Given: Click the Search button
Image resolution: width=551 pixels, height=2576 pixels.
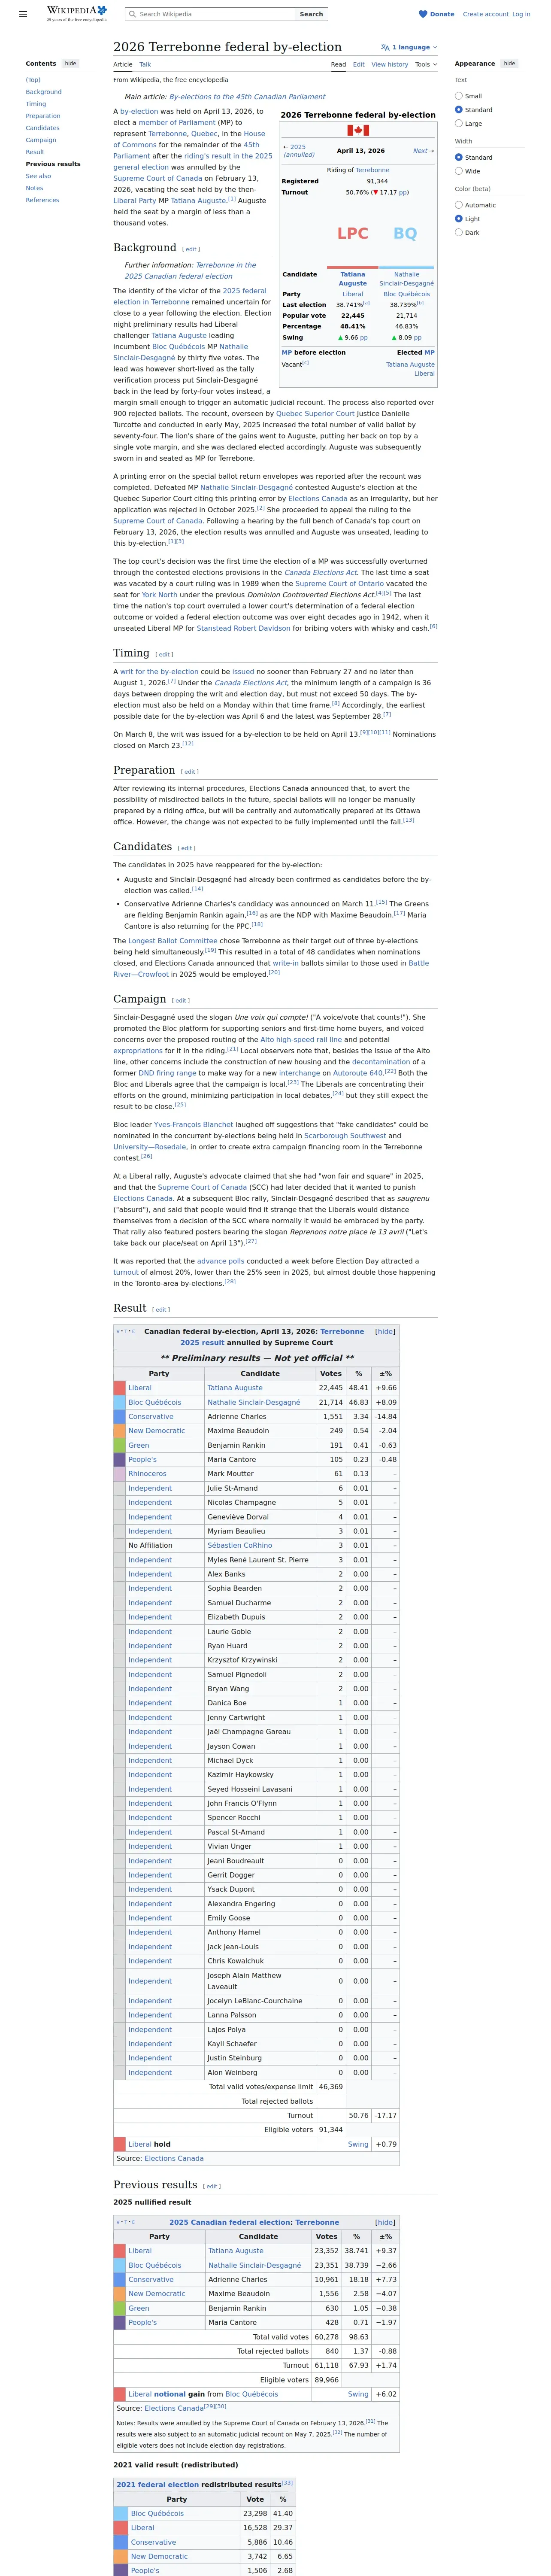Looking at the screenshot, I should coord(311,14).
